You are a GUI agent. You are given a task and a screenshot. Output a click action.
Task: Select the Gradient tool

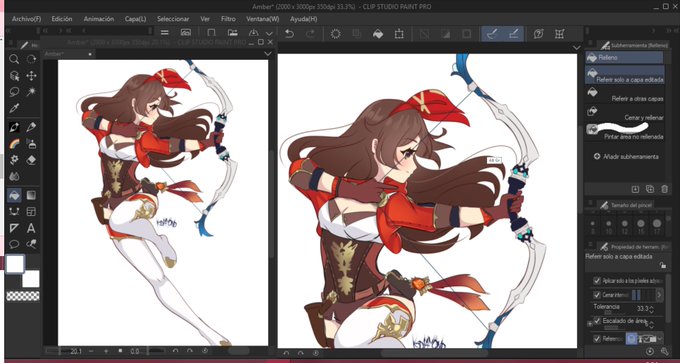click(x=31, y=196)
